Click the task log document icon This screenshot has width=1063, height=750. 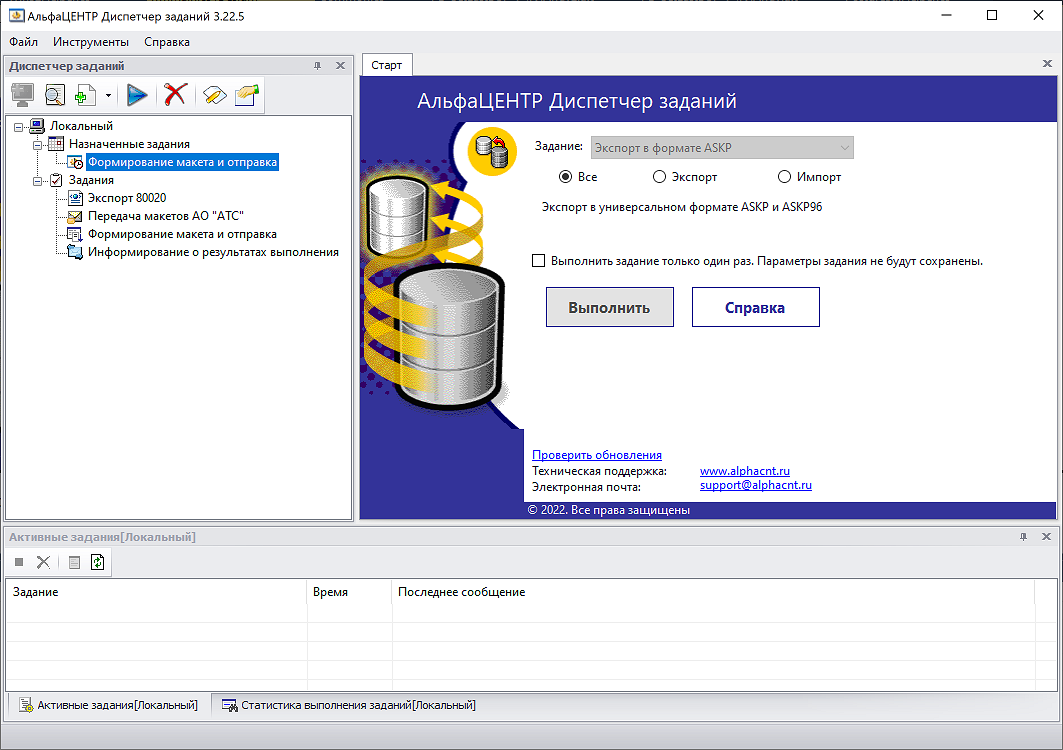(75, 562)
